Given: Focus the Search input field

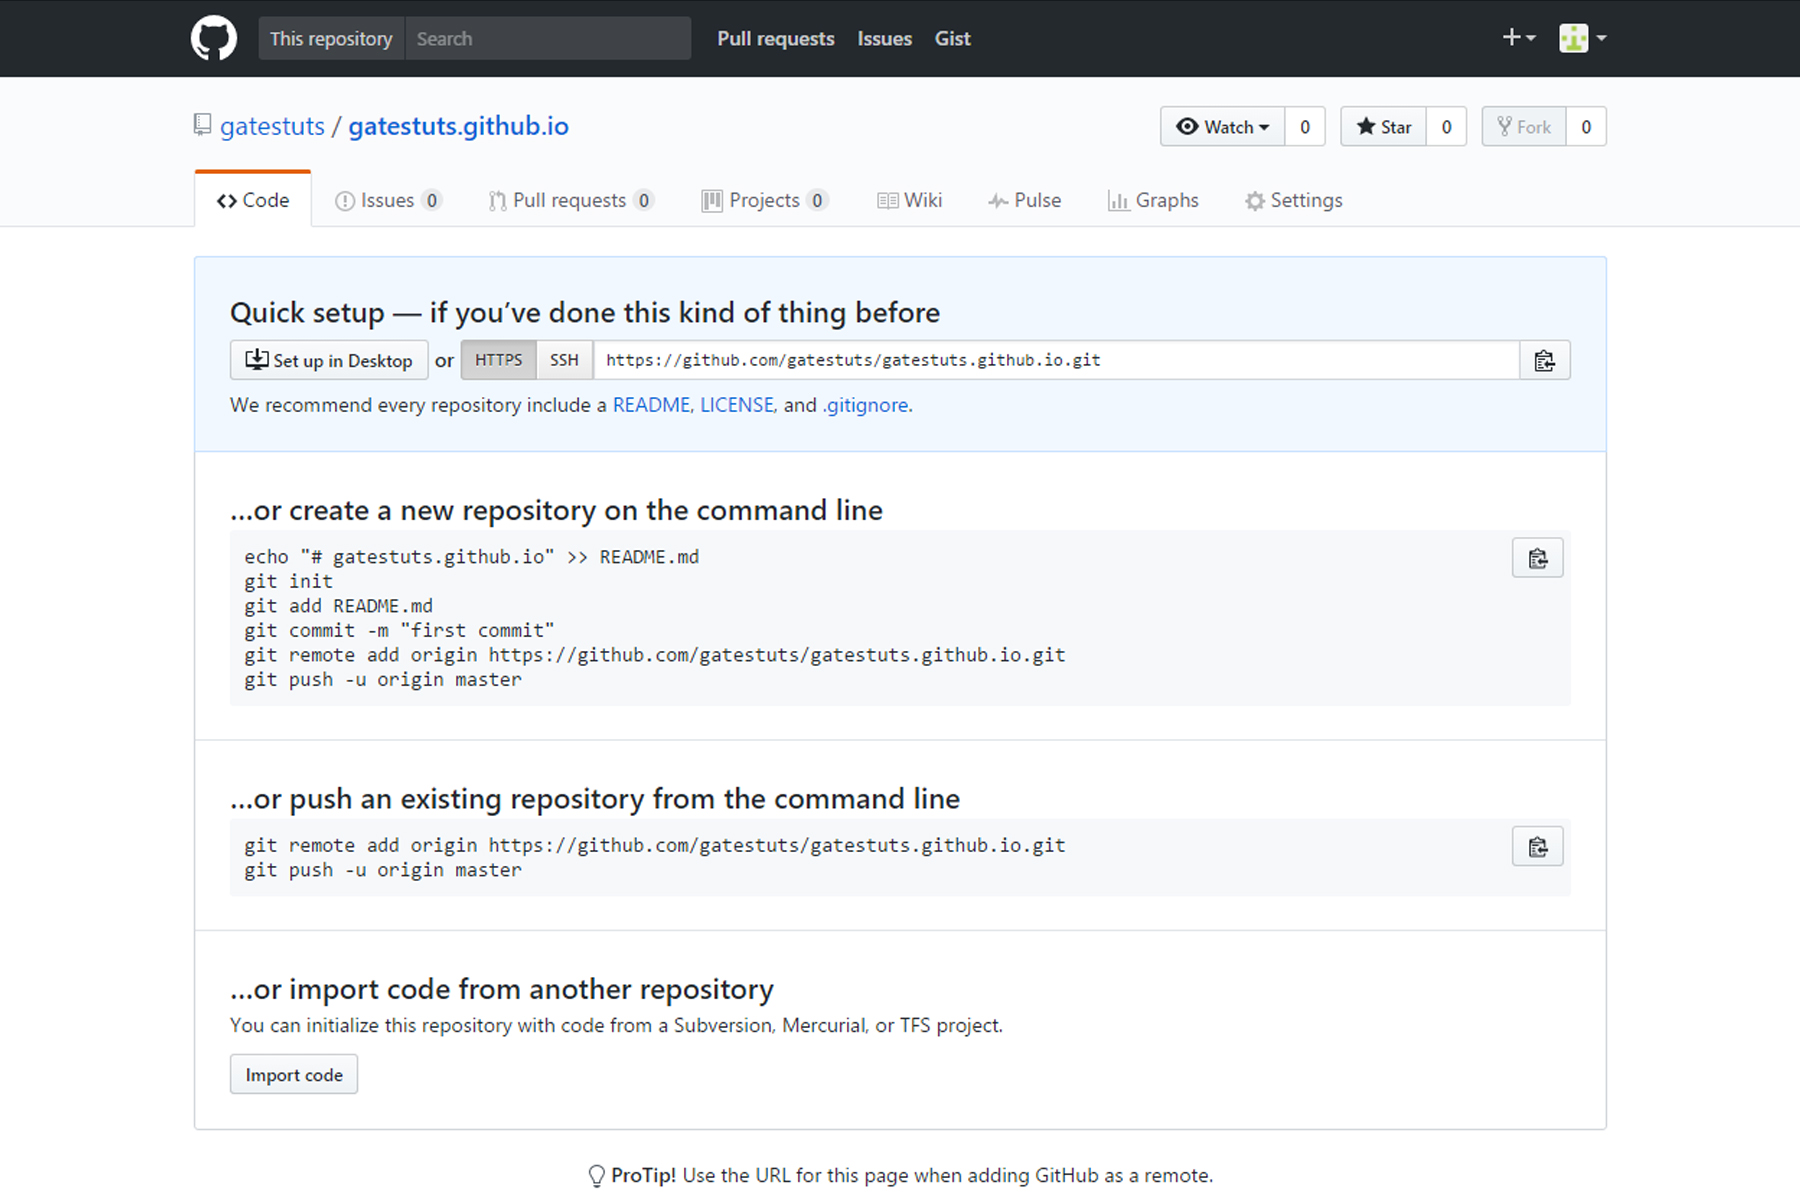Looking at the screenshot, I should 548,38.
